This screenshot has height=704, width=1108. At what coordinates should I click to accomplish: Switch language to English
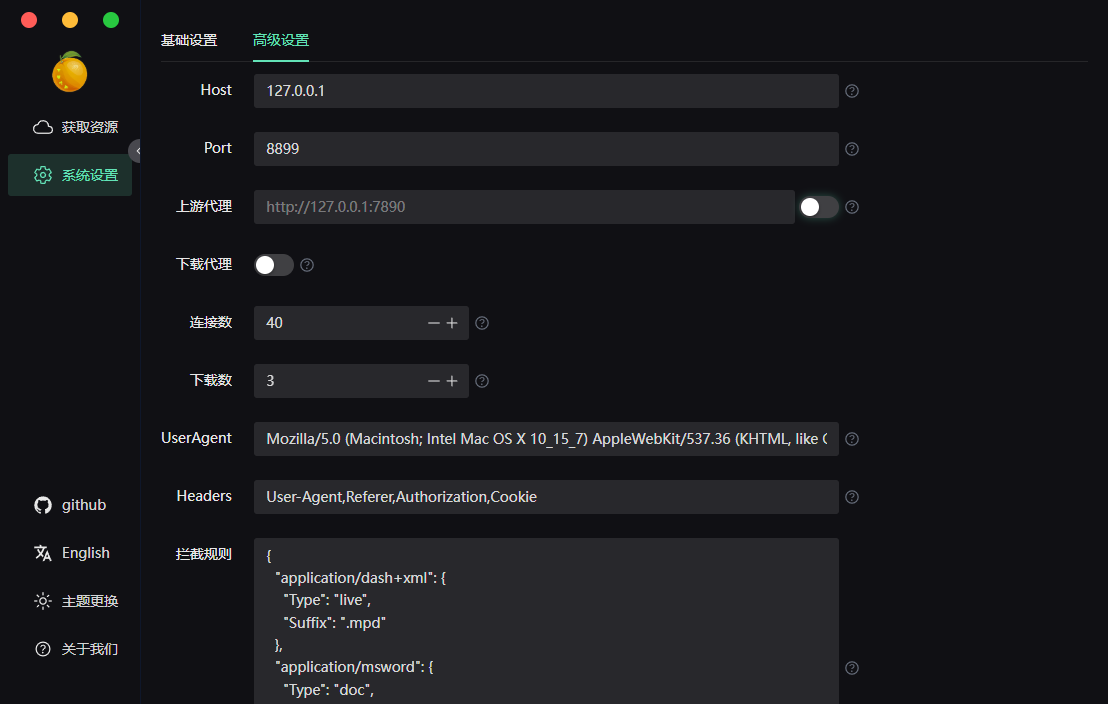pos(72,553)
